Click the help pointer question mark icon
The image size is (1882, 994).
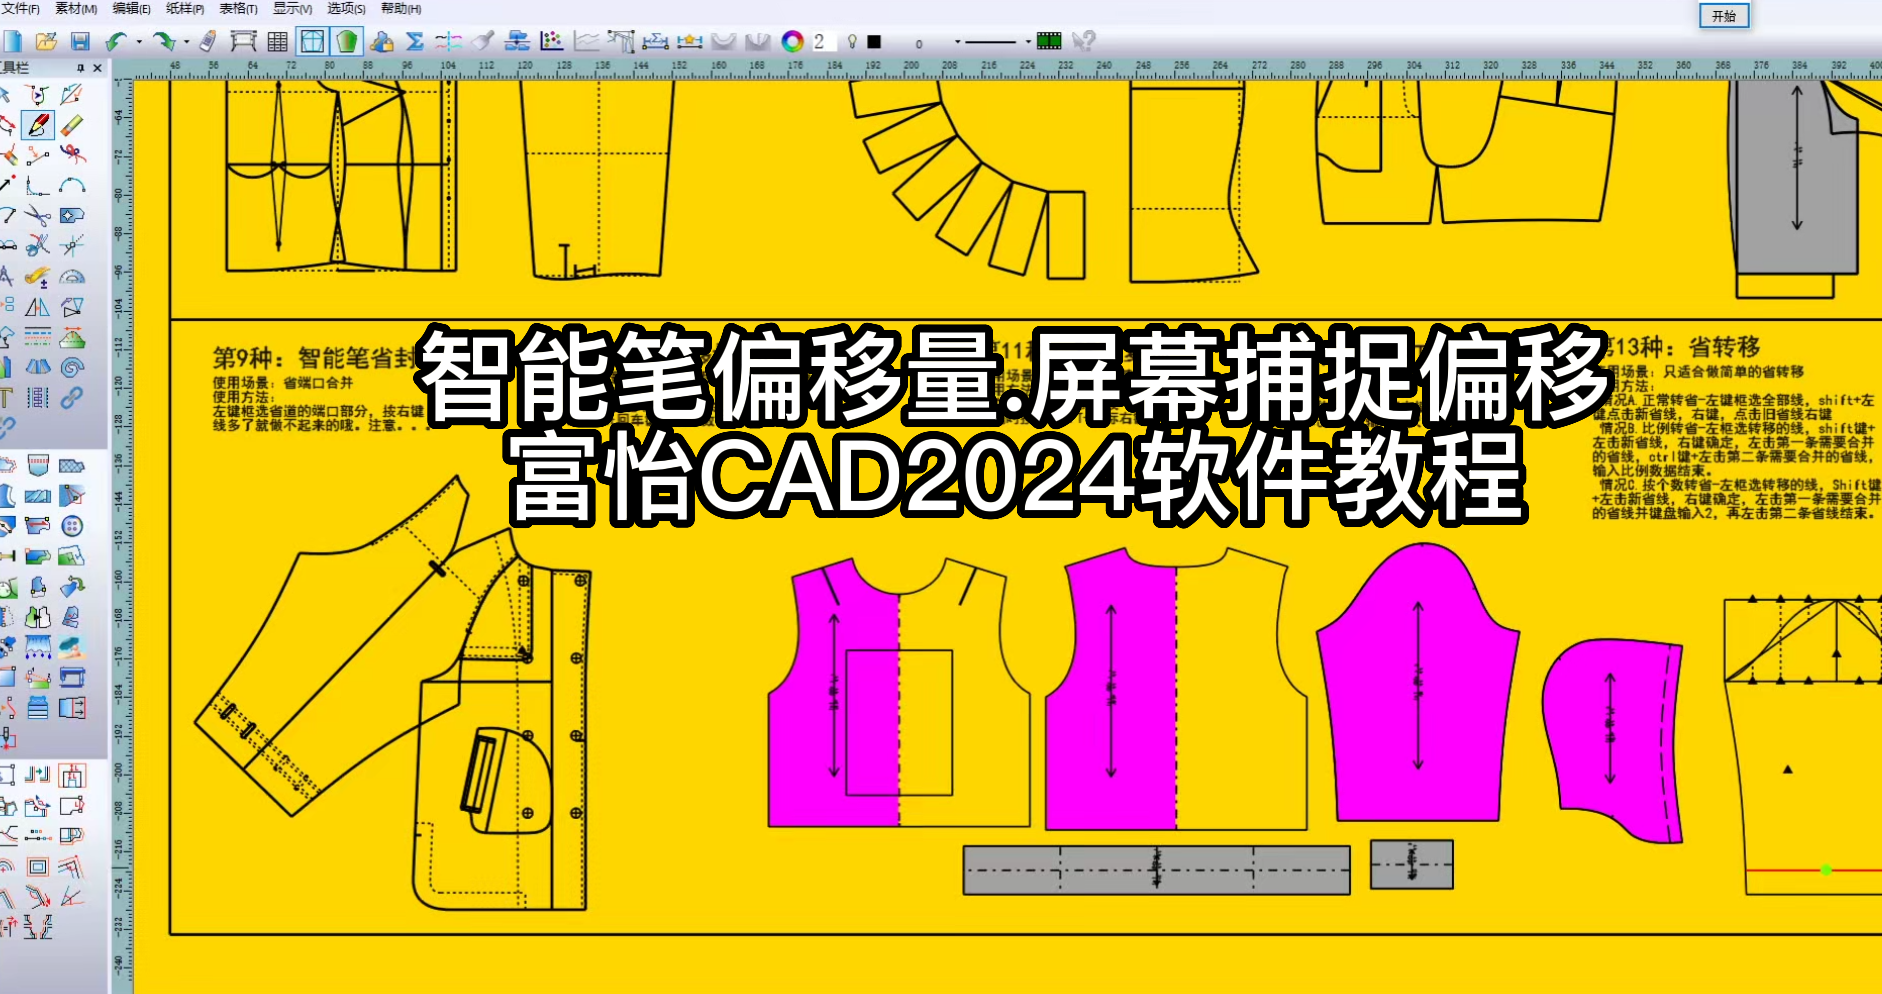coord(1083,41)
